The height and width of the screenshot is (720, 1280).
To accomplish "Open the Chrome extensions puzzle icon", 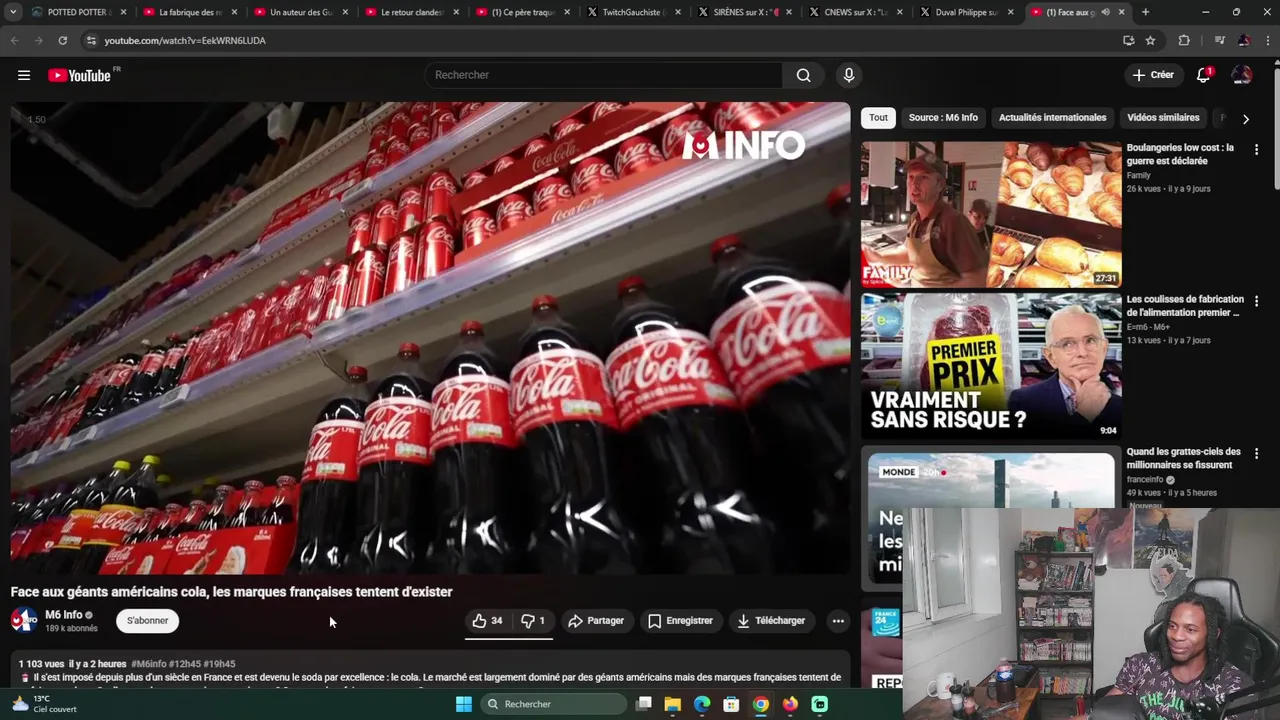I will coord(1184,40).
